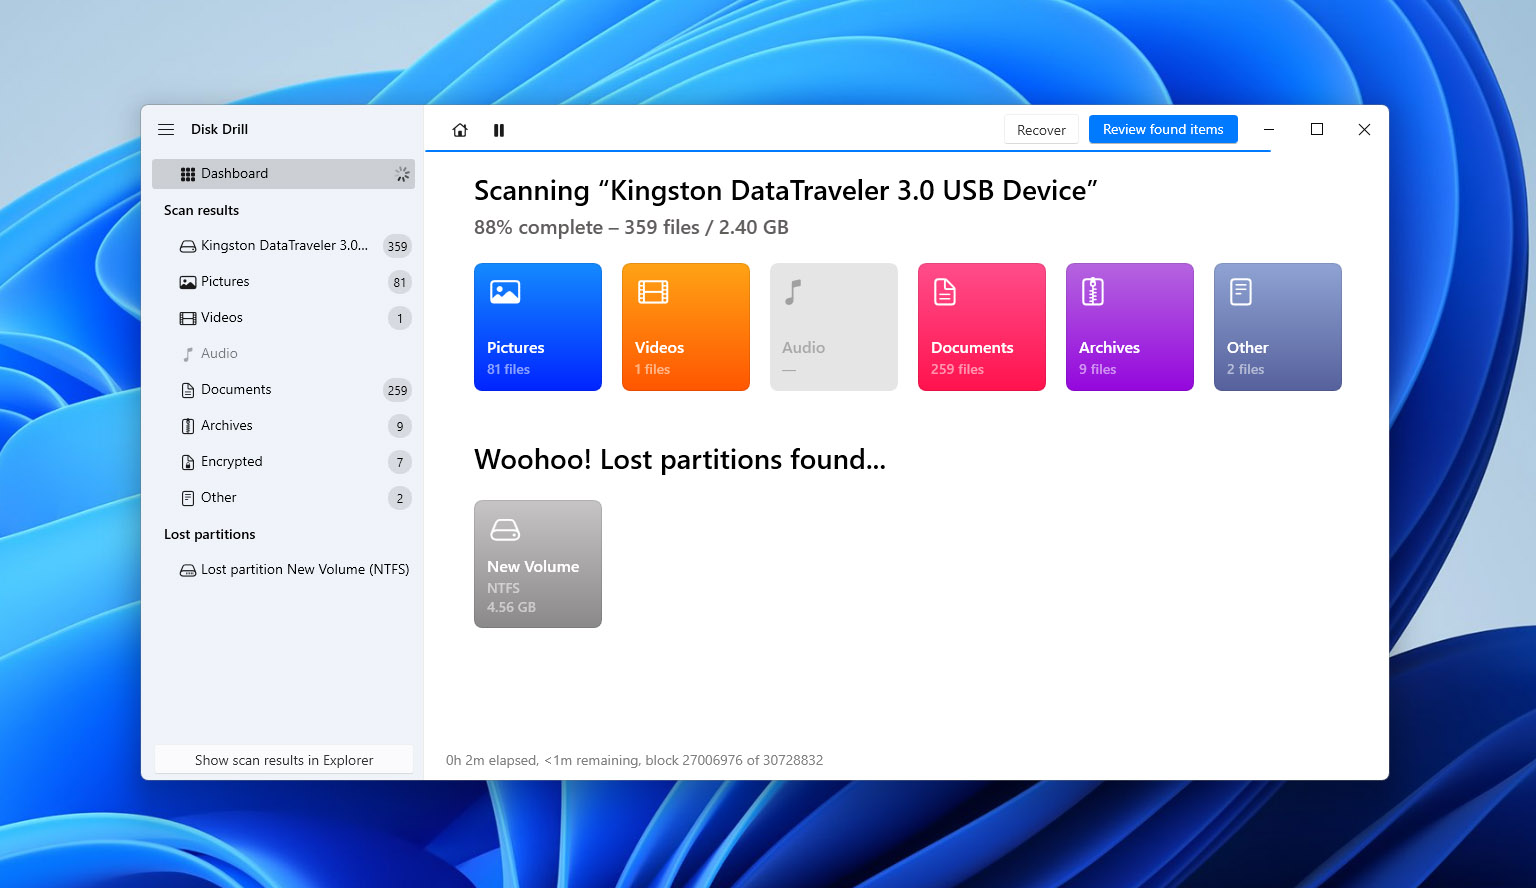The width and height of the screenshot is (1536, 888).
Task: Click the music note icon on Audio card
Action: coord(793,292)
